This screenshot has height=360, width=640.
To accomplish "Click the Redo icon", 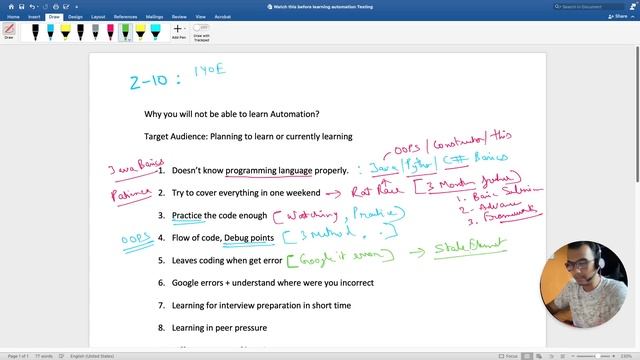I will coord(45,7).
